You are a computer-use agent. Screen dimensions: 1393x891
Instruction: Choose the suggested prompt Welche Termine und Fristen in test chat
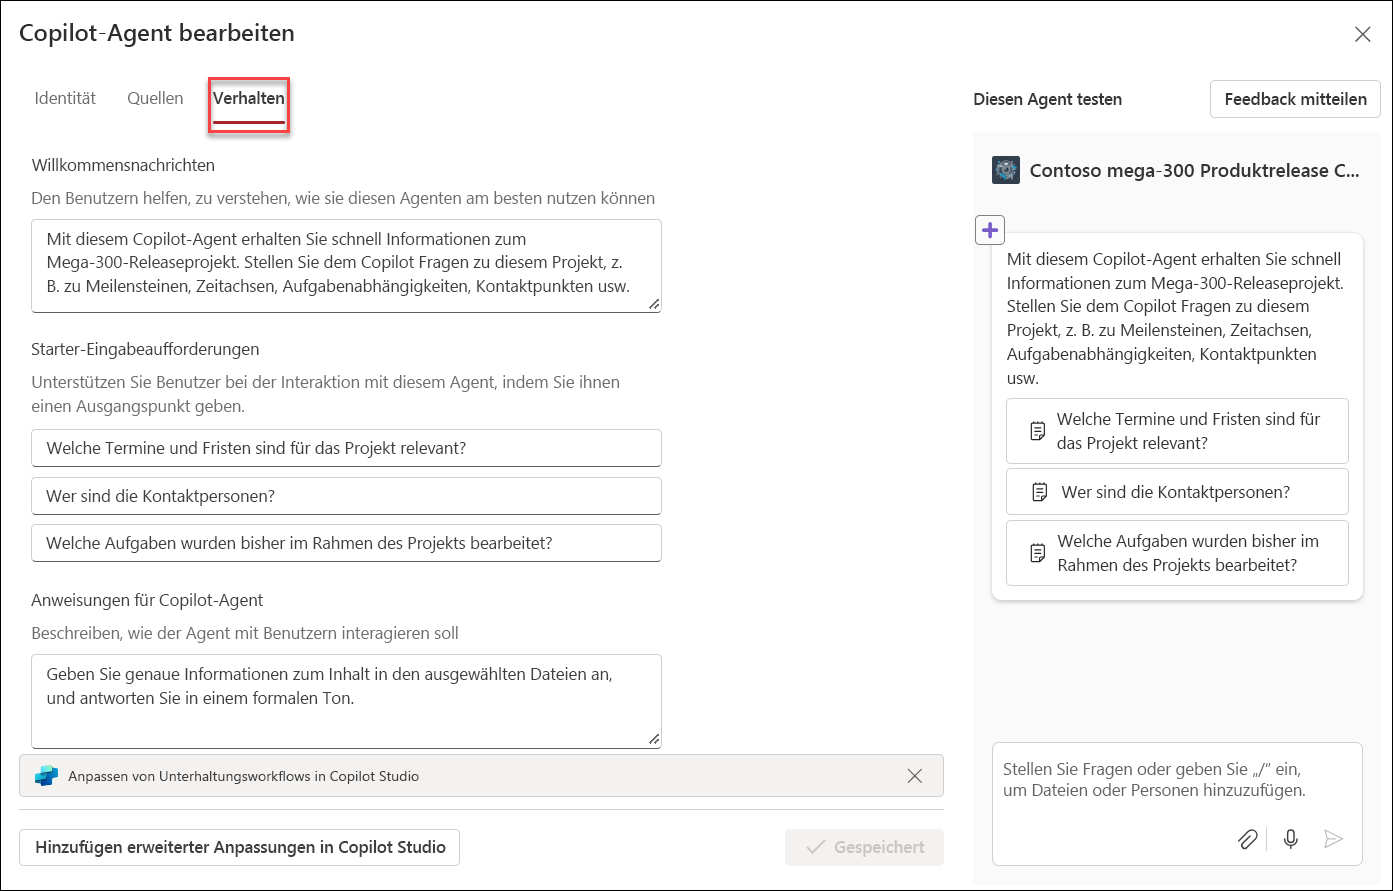click(x=1177, y=431)
